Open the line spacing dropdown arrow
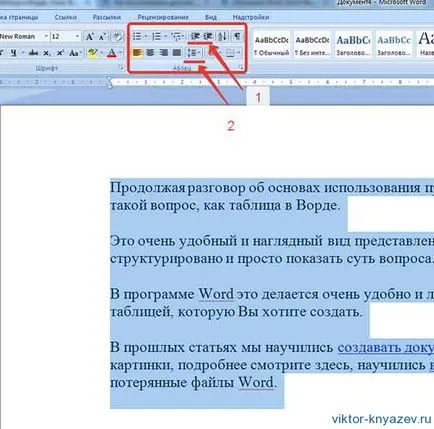 [x=199, y=53]
